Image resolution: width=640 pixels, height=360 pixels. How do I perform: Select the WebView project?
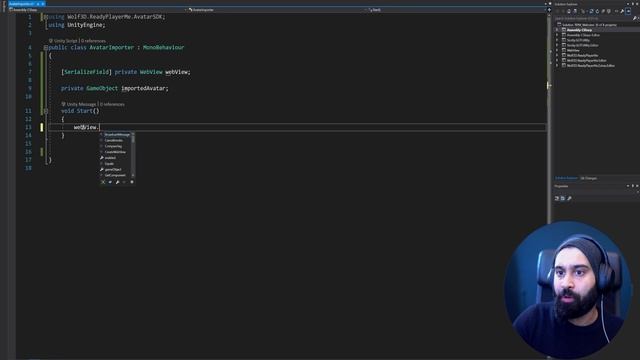click(x=573, y=50)
